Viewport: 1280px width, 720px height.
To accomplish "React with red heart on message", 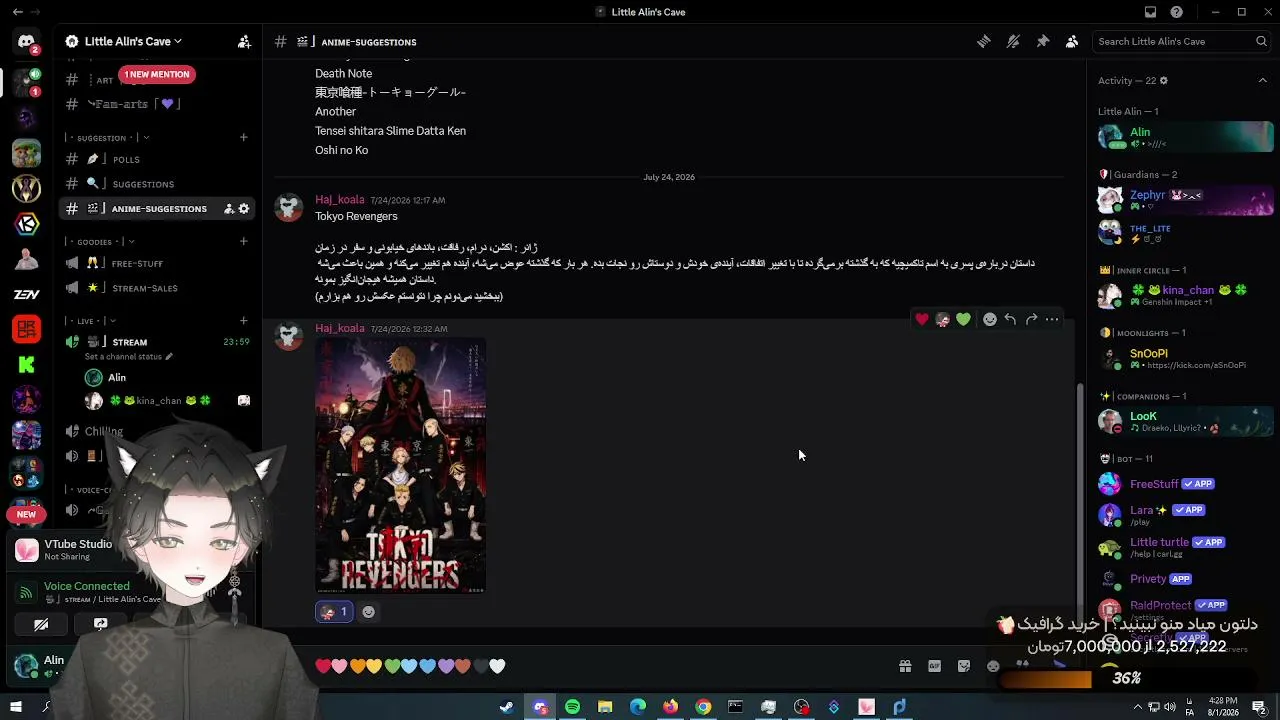I will (x=922, y=319).
